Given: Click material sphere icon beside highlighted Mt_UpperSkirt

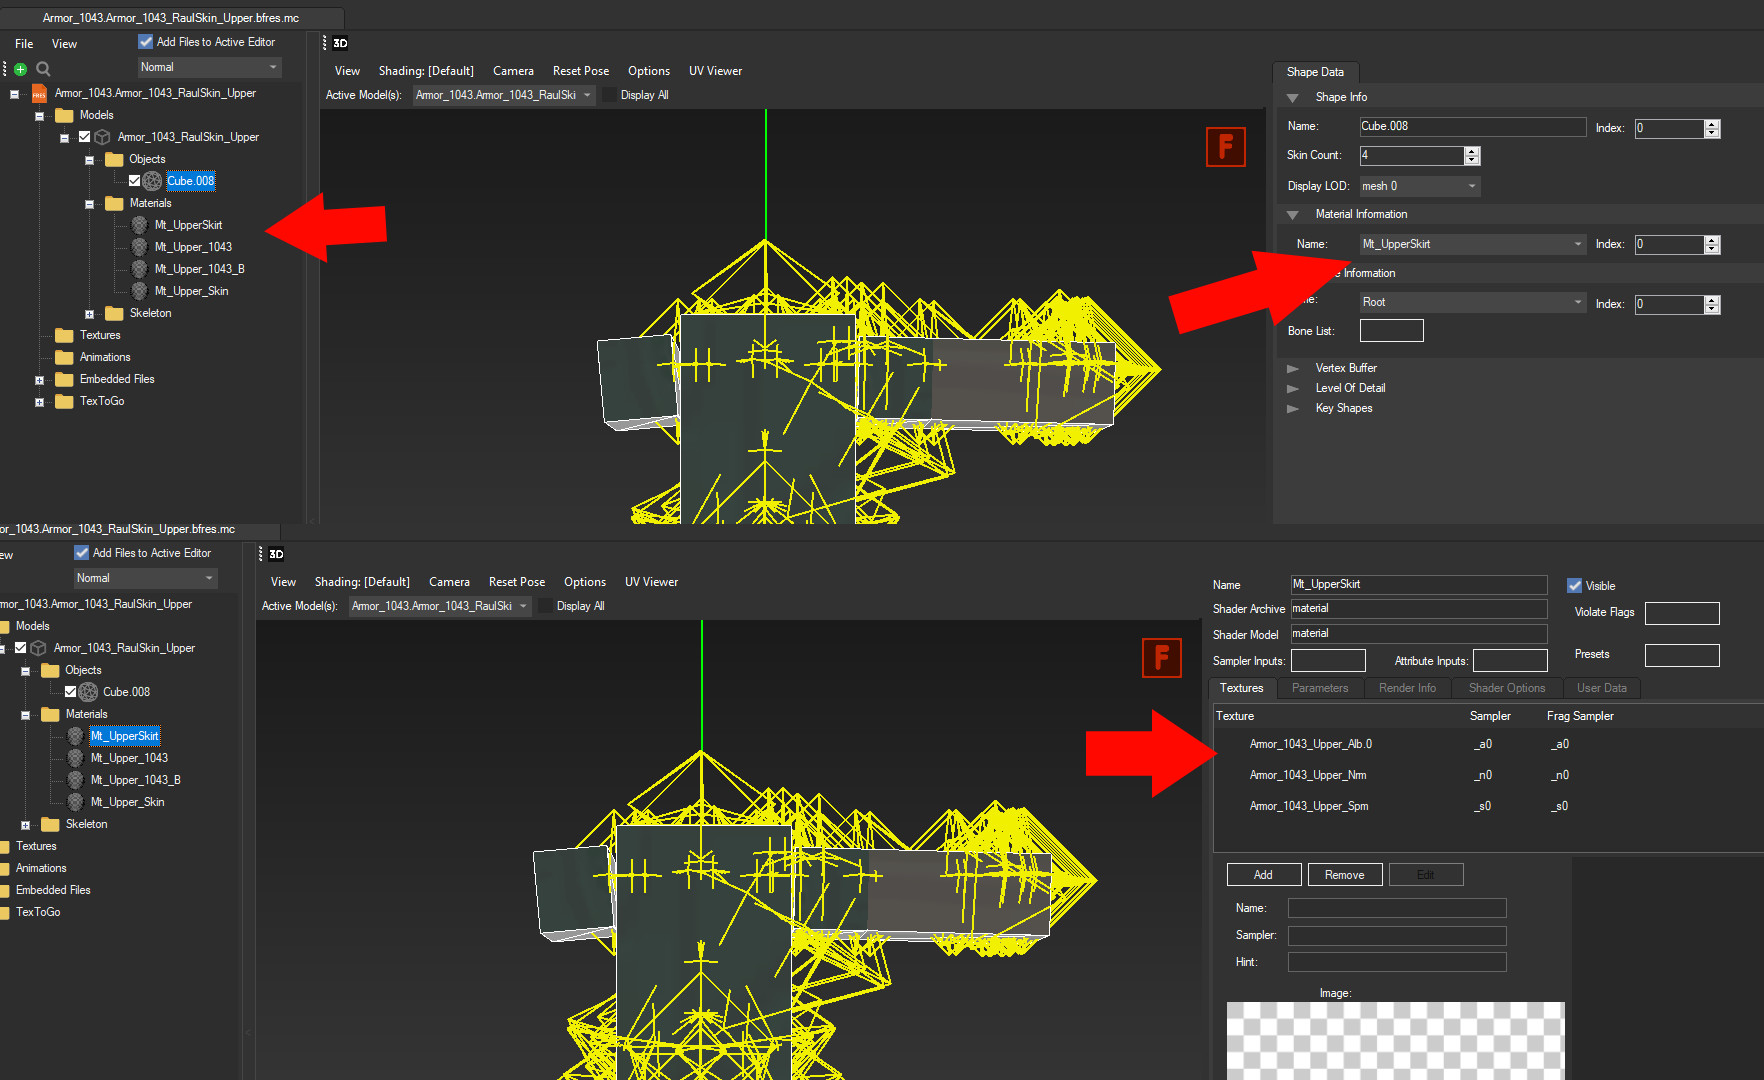Looking at the screenshot, I should (x=75, y=736).
